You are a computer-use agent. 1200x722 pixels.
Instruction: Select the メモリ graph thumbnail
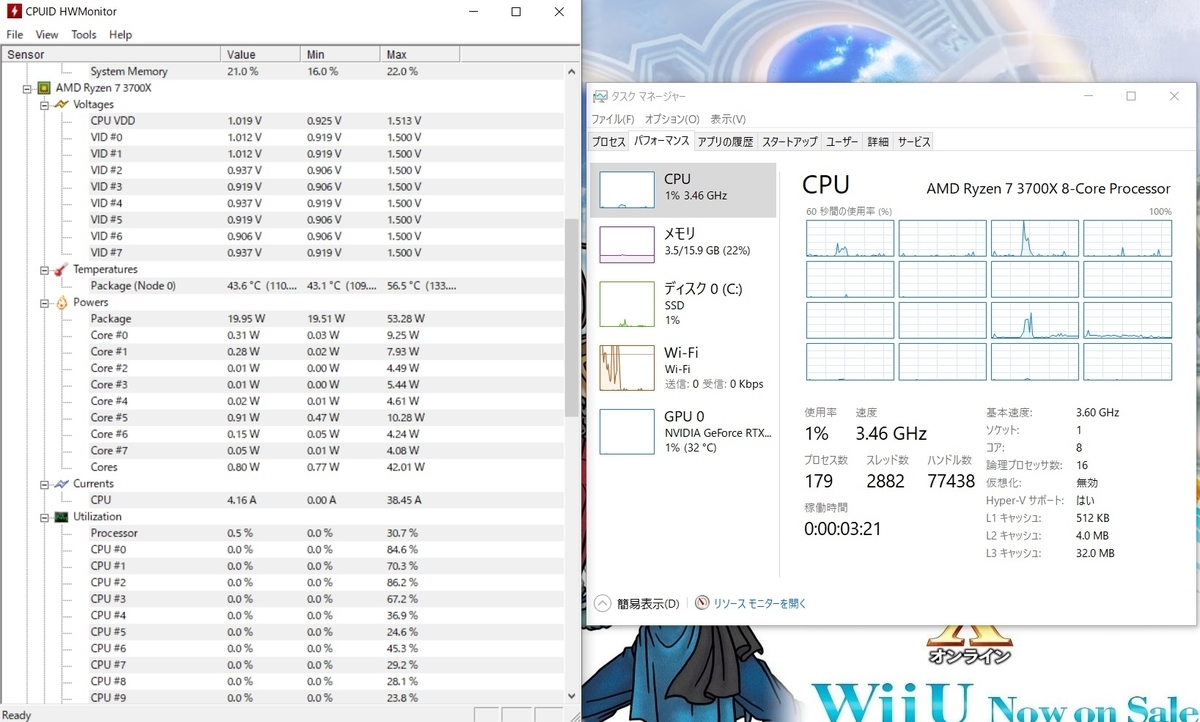[x=626, y=244]
